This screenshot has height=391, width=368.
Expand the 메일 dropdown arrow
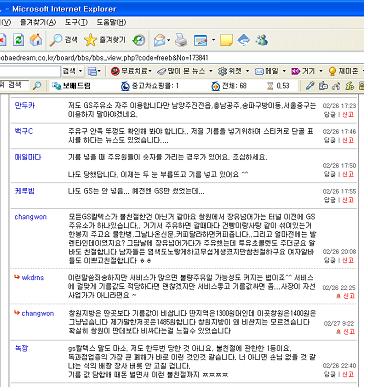[x=284, y=71]
